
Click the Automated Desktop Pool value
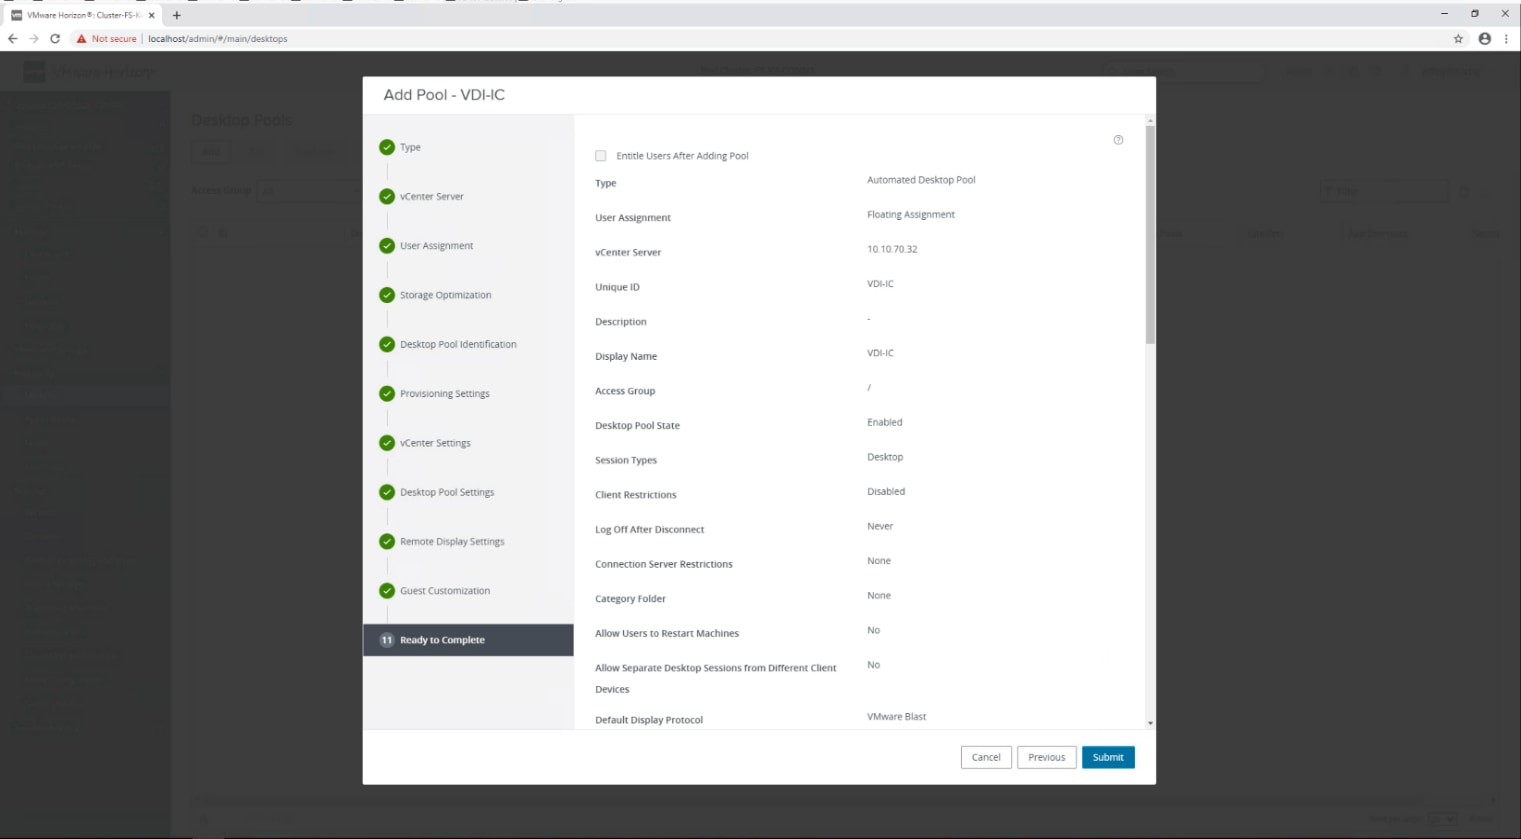coord(921,180)
